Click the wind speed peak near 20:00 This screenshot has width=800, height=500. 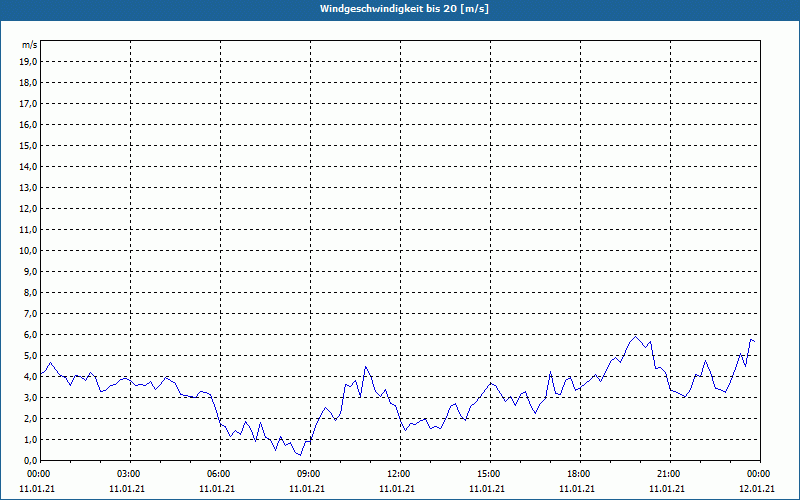coord(635,337)
